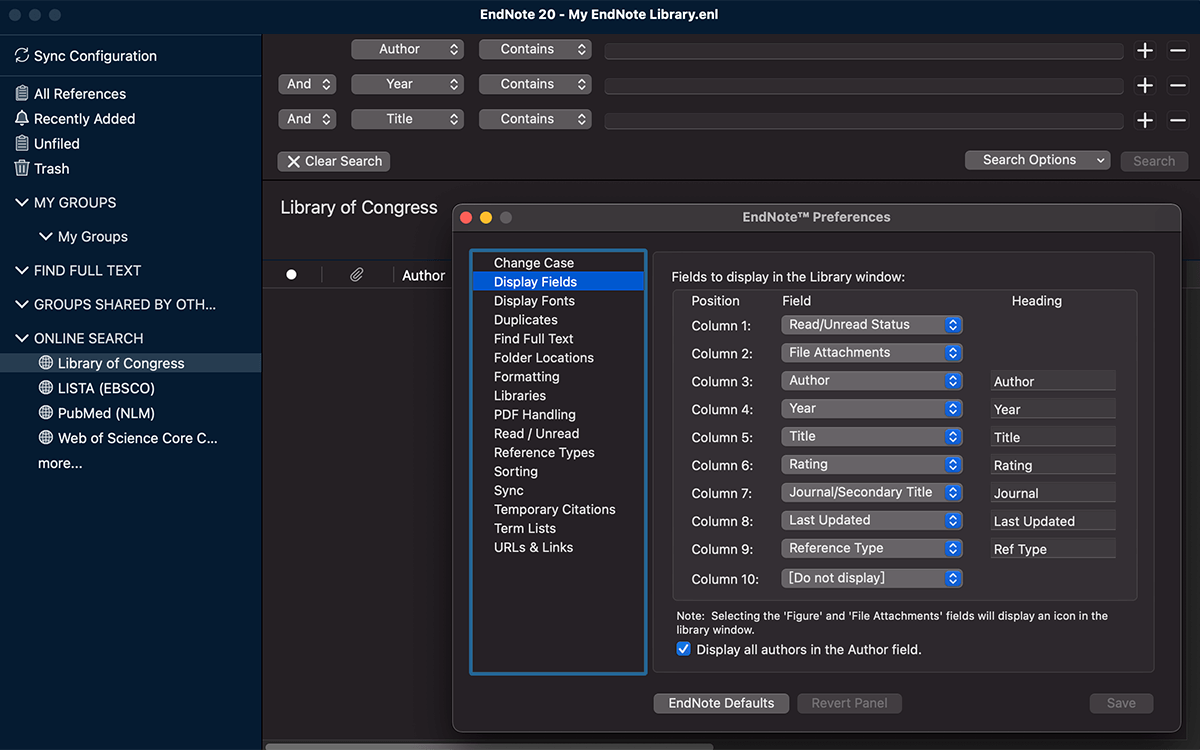Open the Author search field dropdown
The width and height of the screenshot is (1200, 750).
click(x=407, y=49)
